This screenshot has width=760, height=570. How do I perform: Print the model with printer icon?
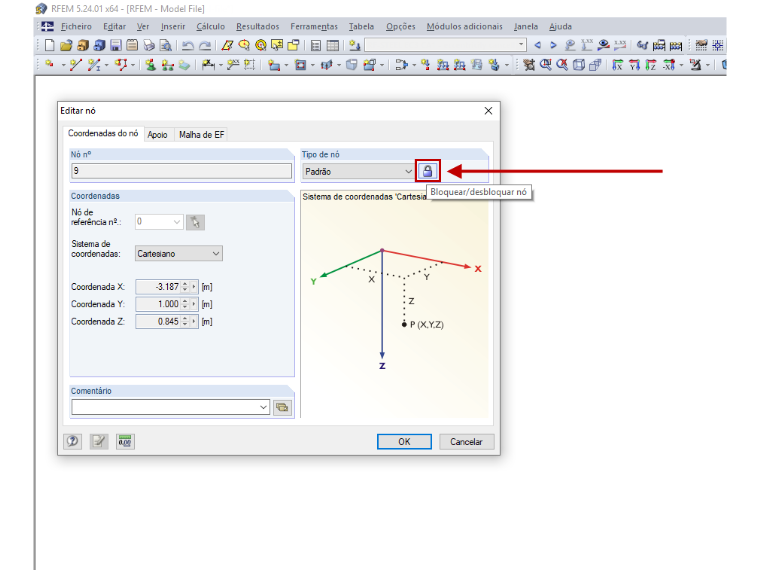(149, 46)
